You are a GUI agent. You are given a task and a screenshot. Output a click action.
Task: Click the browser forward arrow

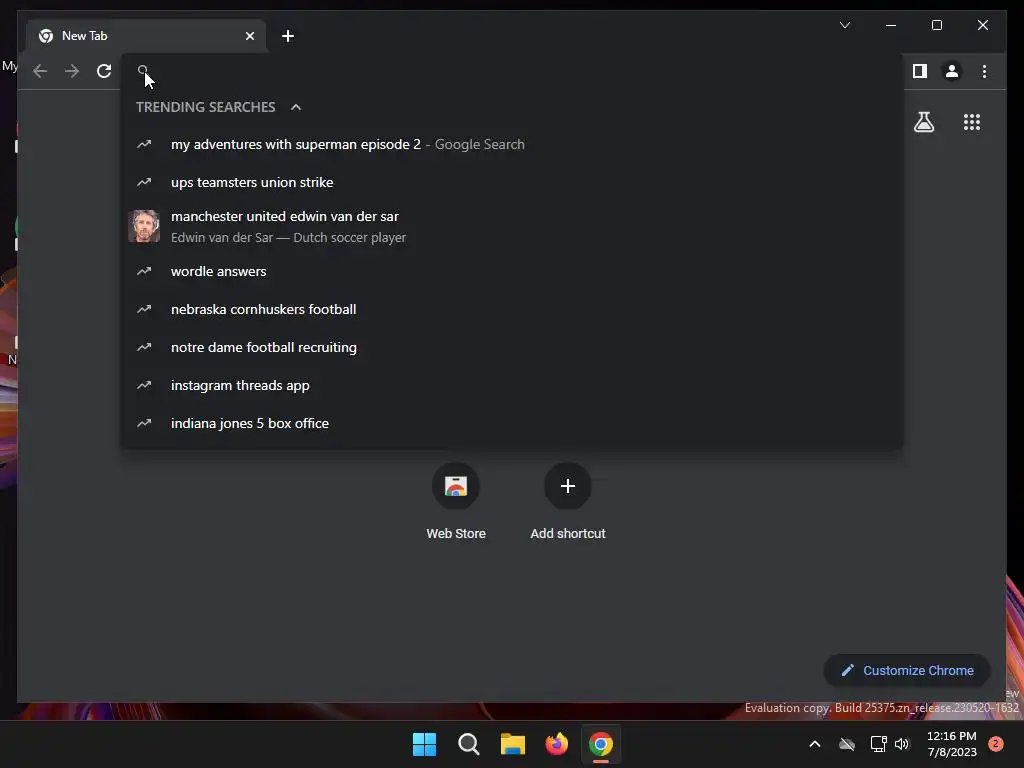pos(72,71)
